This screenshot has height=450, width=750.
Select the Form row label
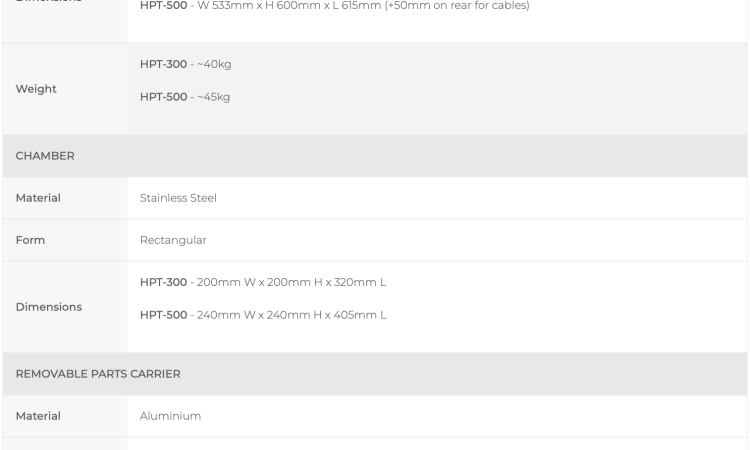pos(30,240)
